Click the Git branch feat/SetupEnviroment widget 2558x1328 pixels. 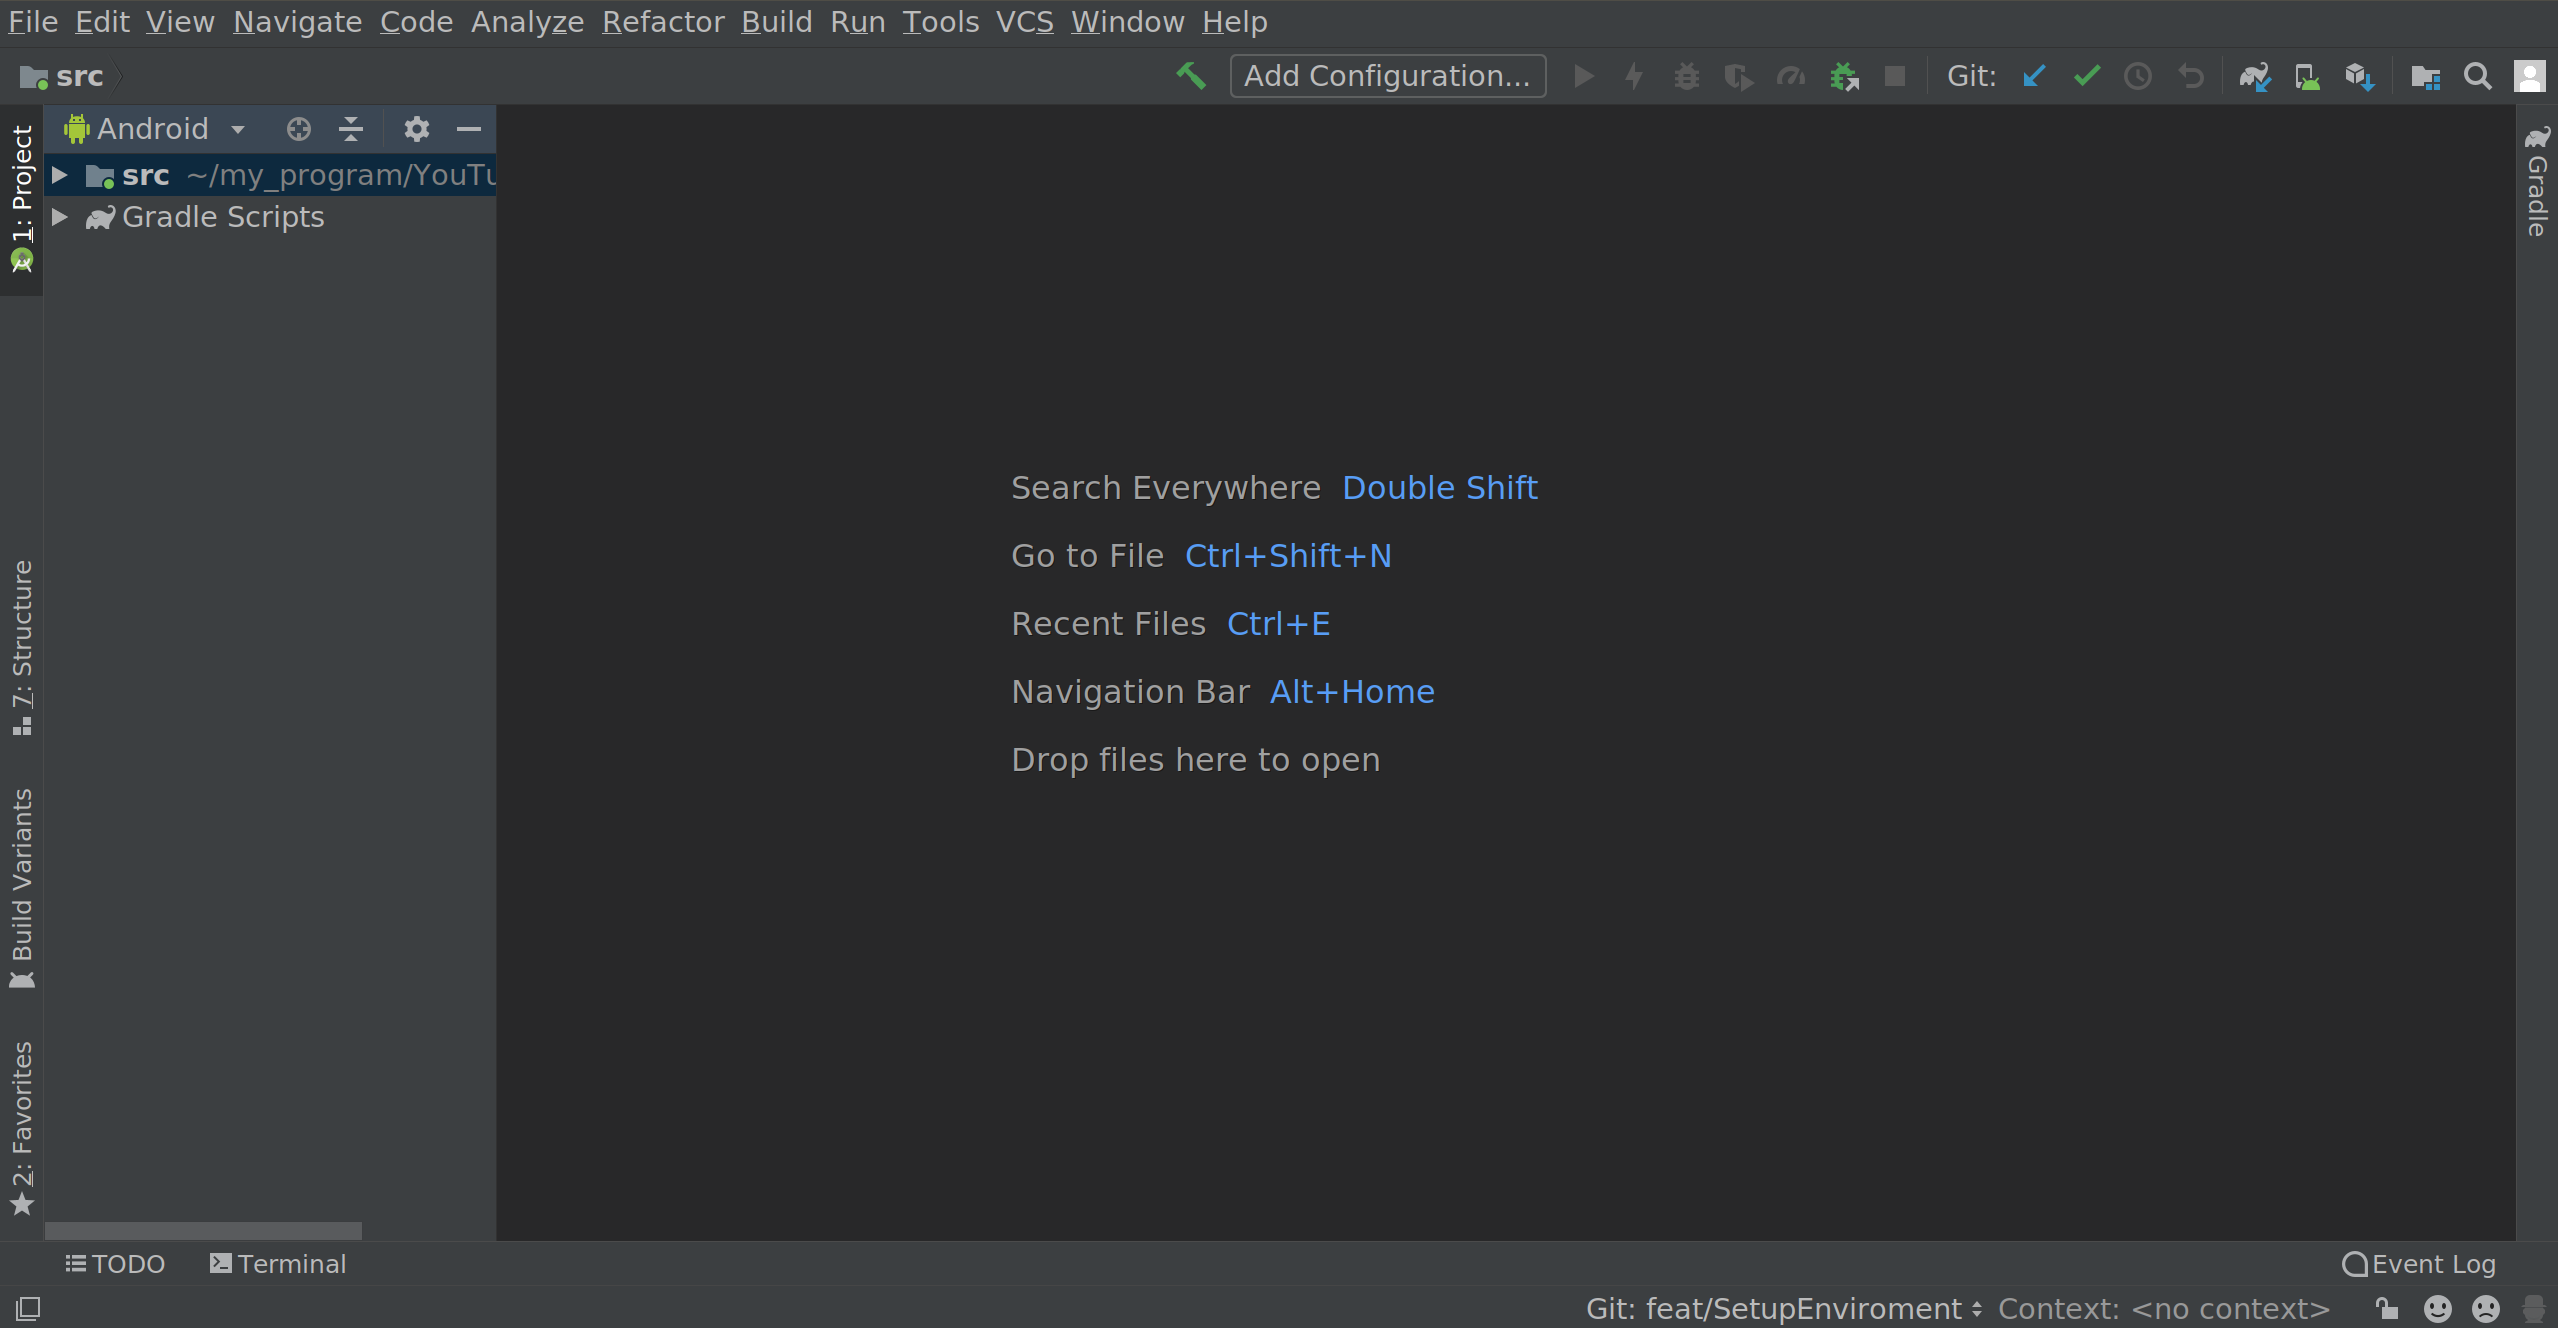(1784, 1309)
